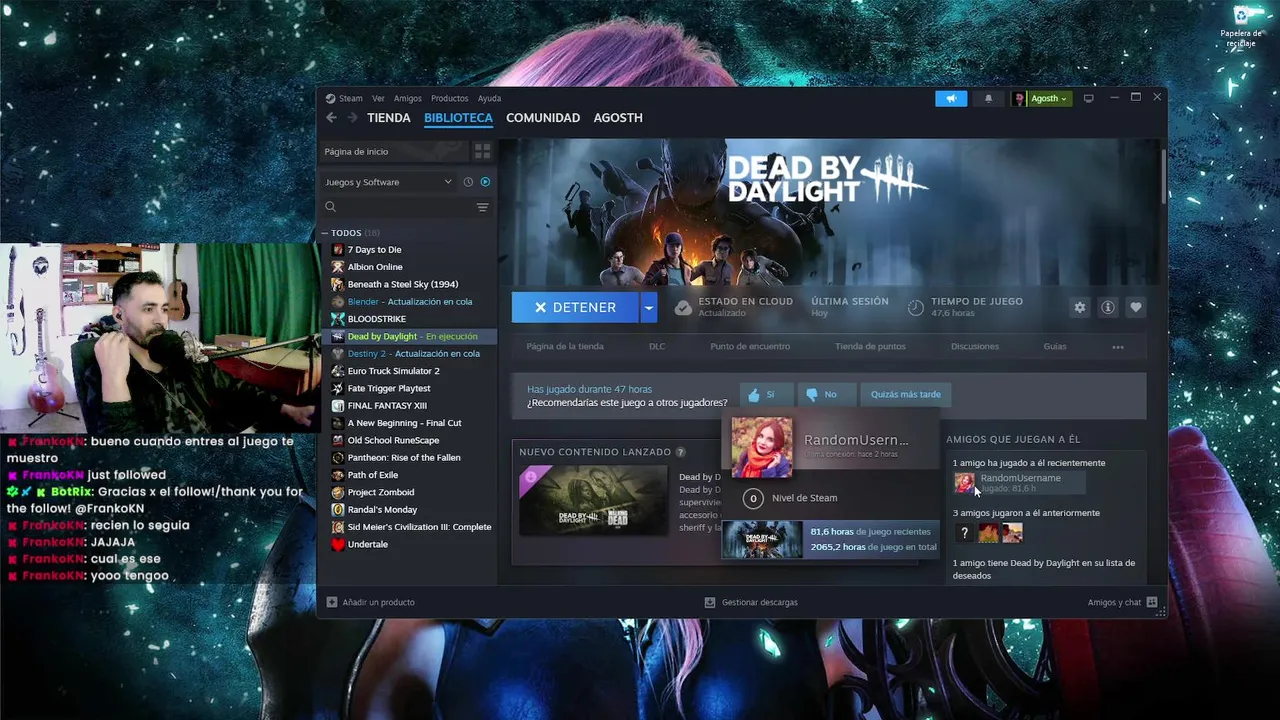1280x720 pixels.
Task: Click the DETENER button to stop the game
Action: coord(575,307)
